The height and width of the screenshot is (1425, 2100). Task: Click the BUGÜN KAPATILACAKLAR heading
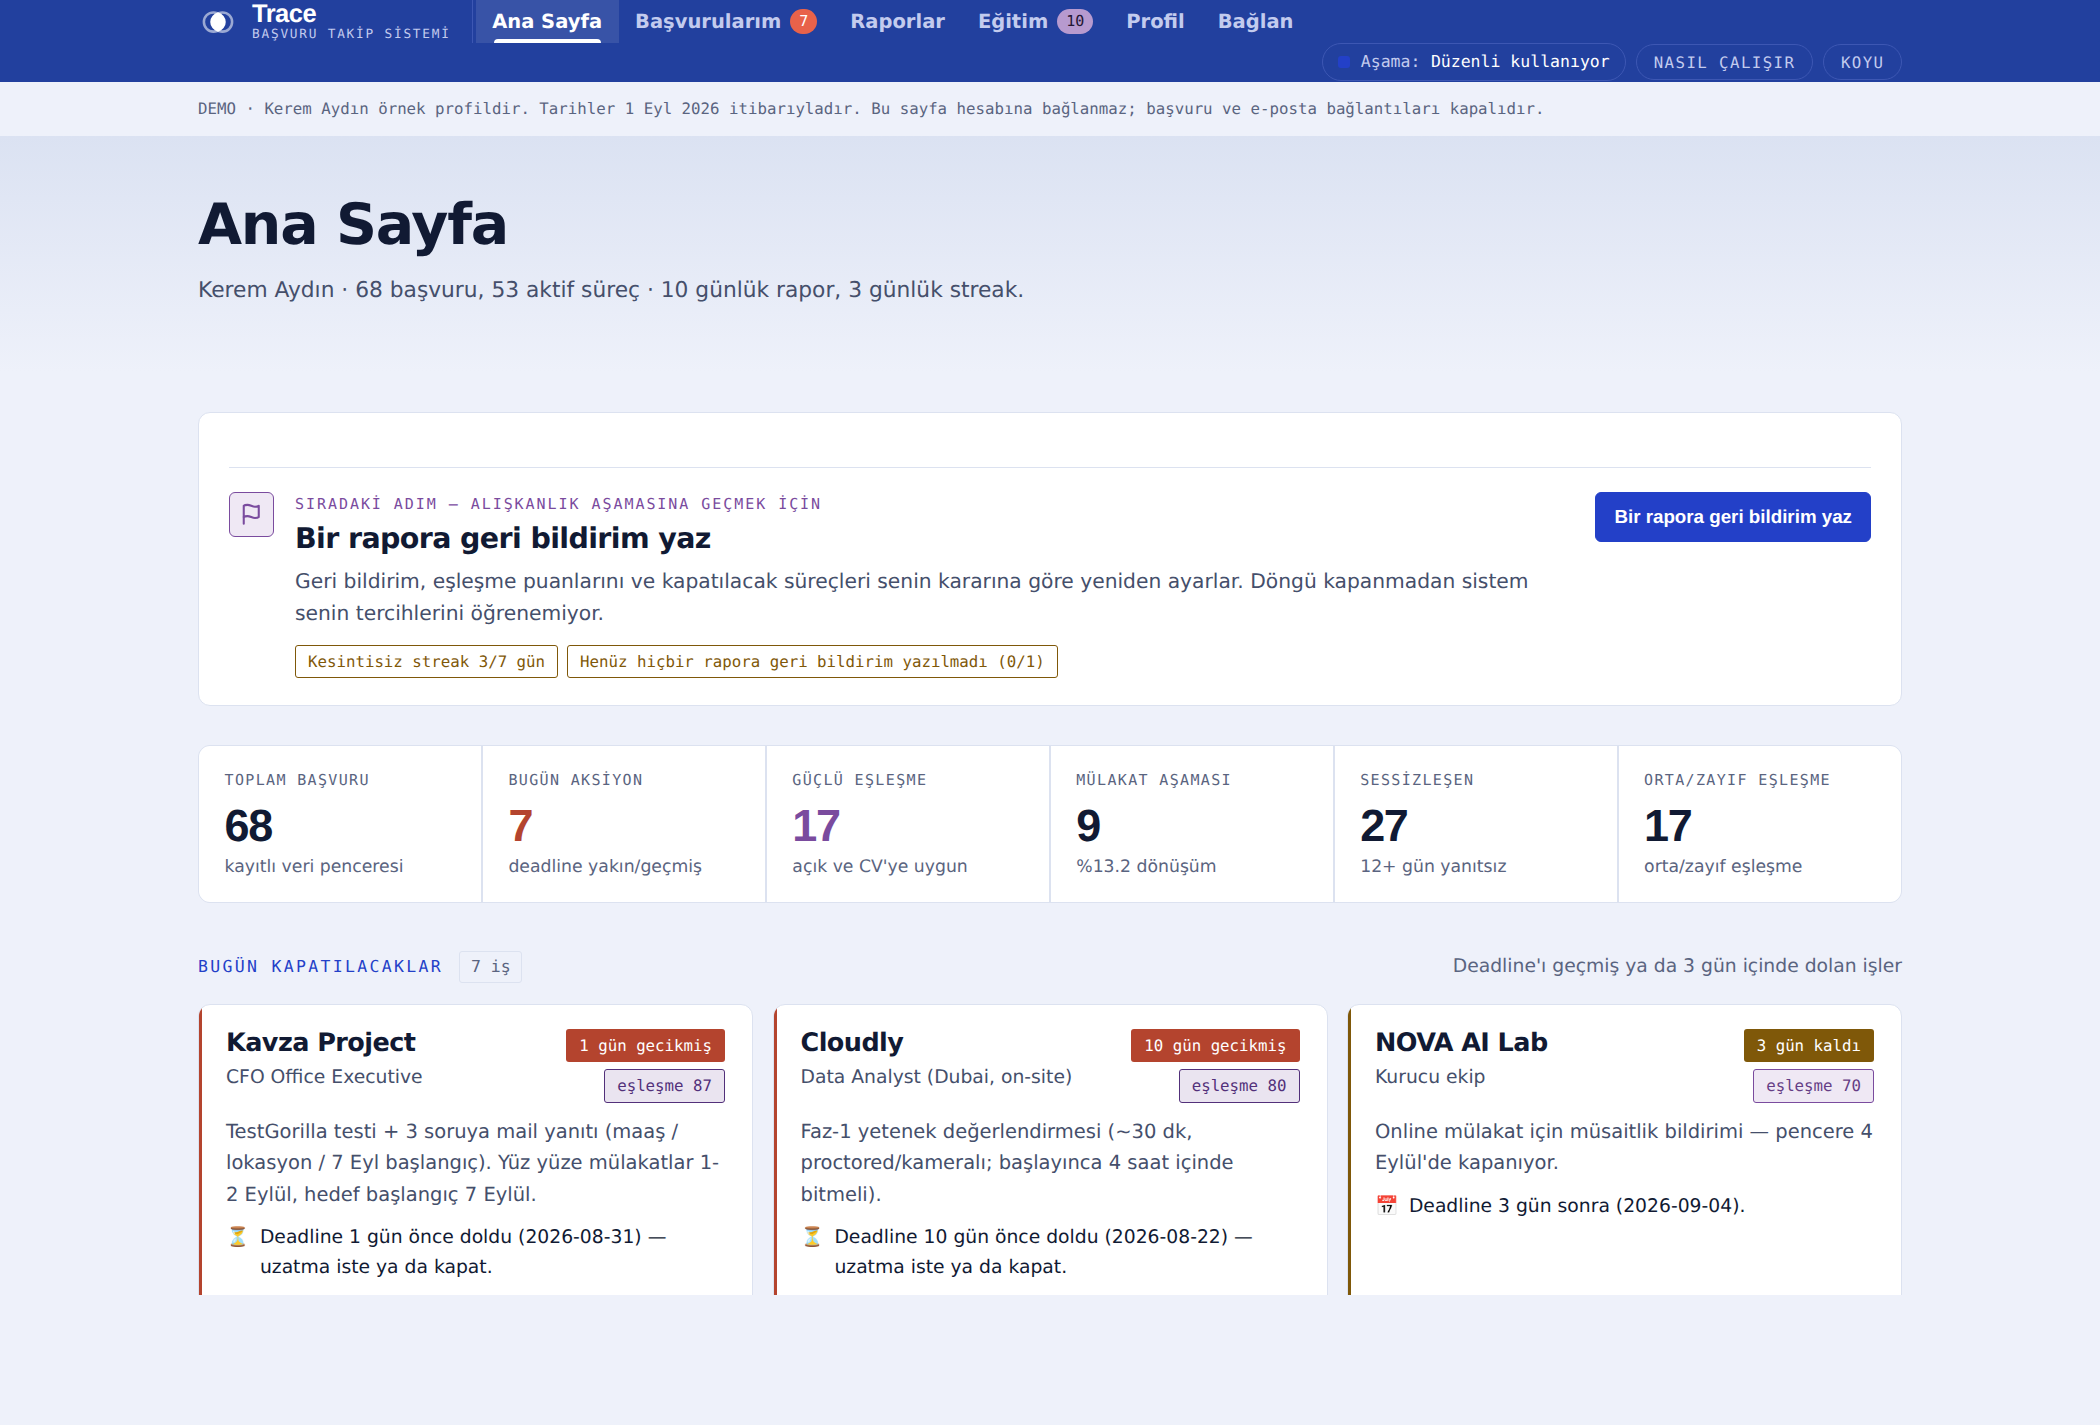320,966
